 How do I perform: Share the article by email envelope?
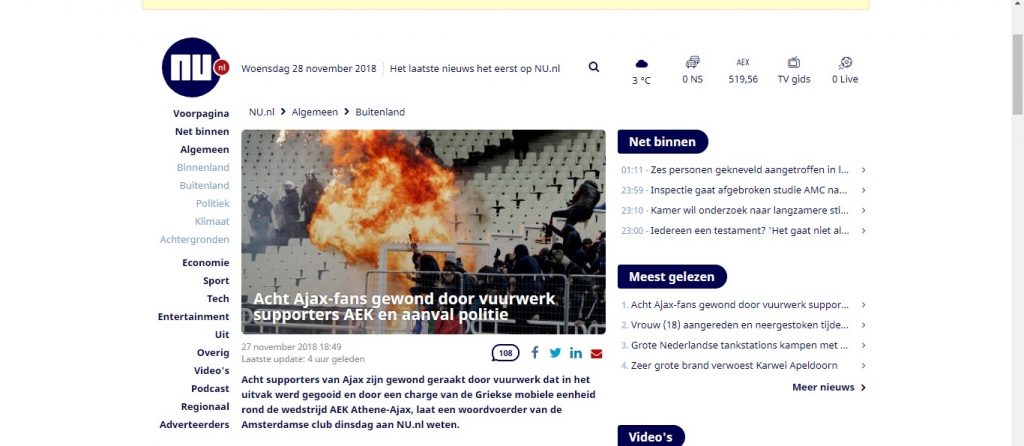tap(596, 354)
